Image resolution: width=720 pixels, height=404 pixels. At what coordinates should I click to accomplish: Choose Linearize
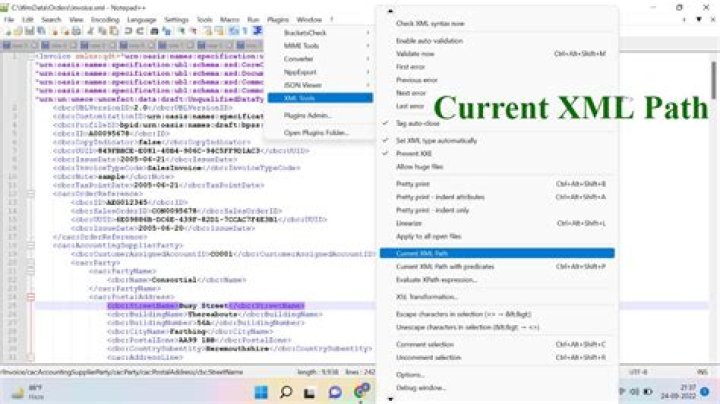click(x=497, y=223)
